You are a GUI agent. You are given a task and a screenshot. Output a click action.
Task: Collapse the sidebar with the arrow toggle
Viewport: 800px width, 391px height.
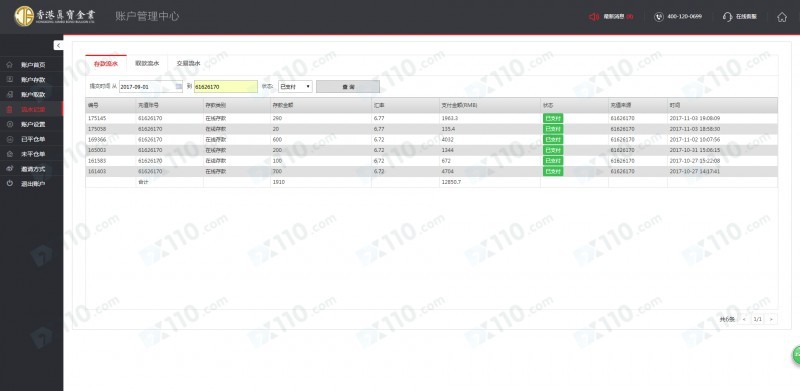[58, 45]
